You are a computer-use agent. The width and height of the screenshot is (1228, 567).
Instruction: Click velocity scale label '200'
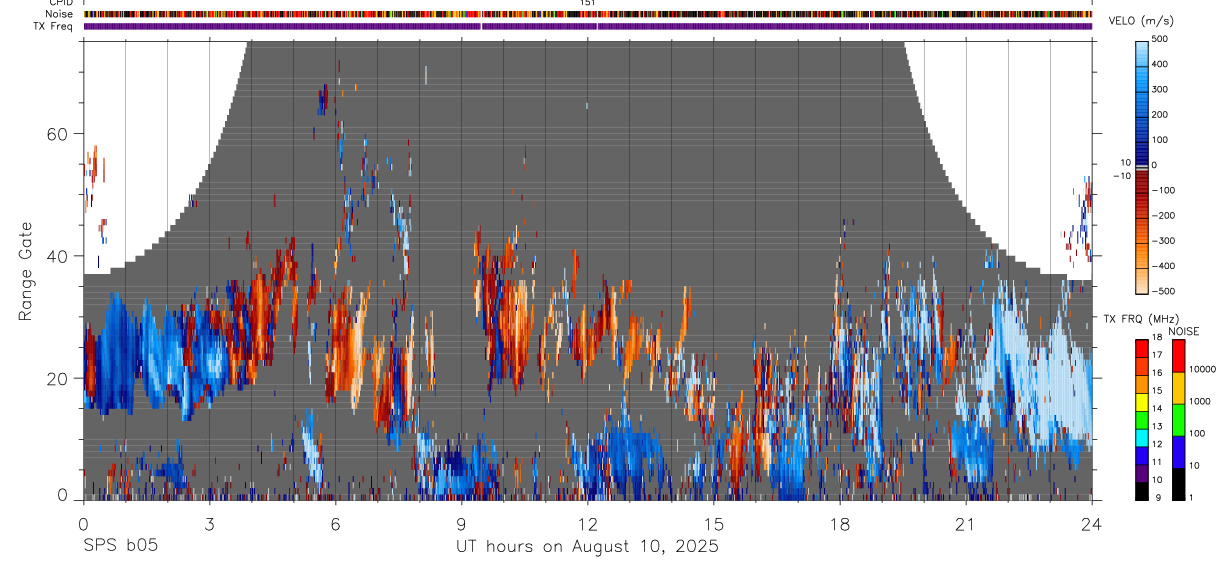(x=1160, y=114)
